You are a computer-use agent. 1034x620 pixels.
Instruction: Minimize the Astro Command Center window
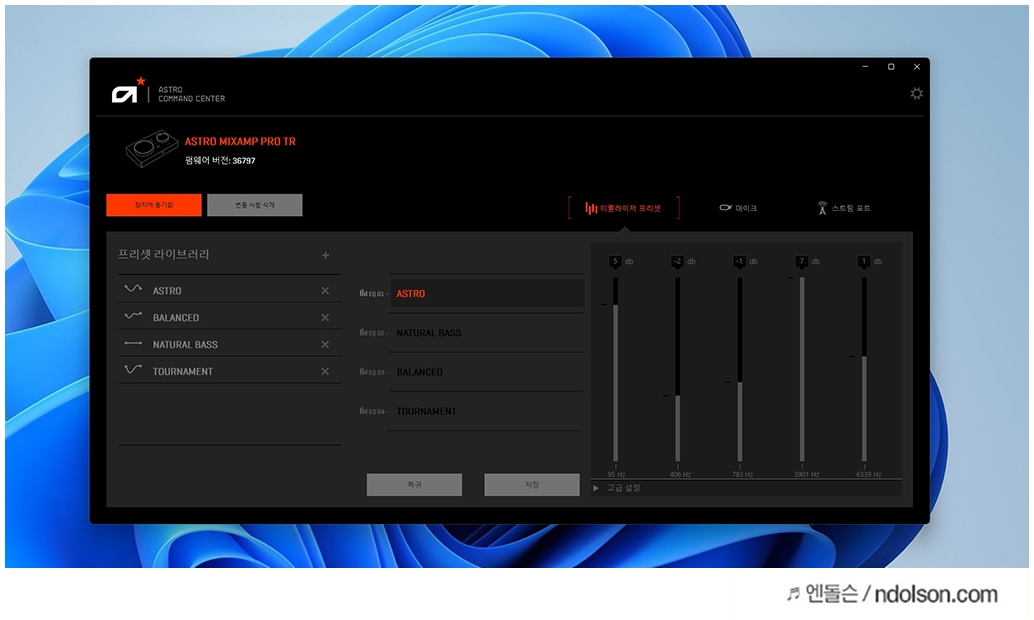865,67
